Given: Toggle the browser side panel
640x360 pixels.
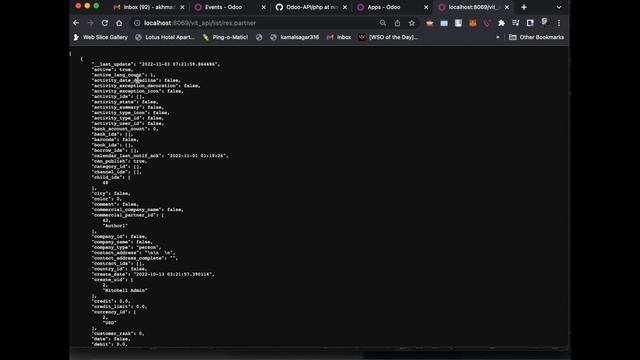Looking at the screenshot, I should [x=530, y=23].
